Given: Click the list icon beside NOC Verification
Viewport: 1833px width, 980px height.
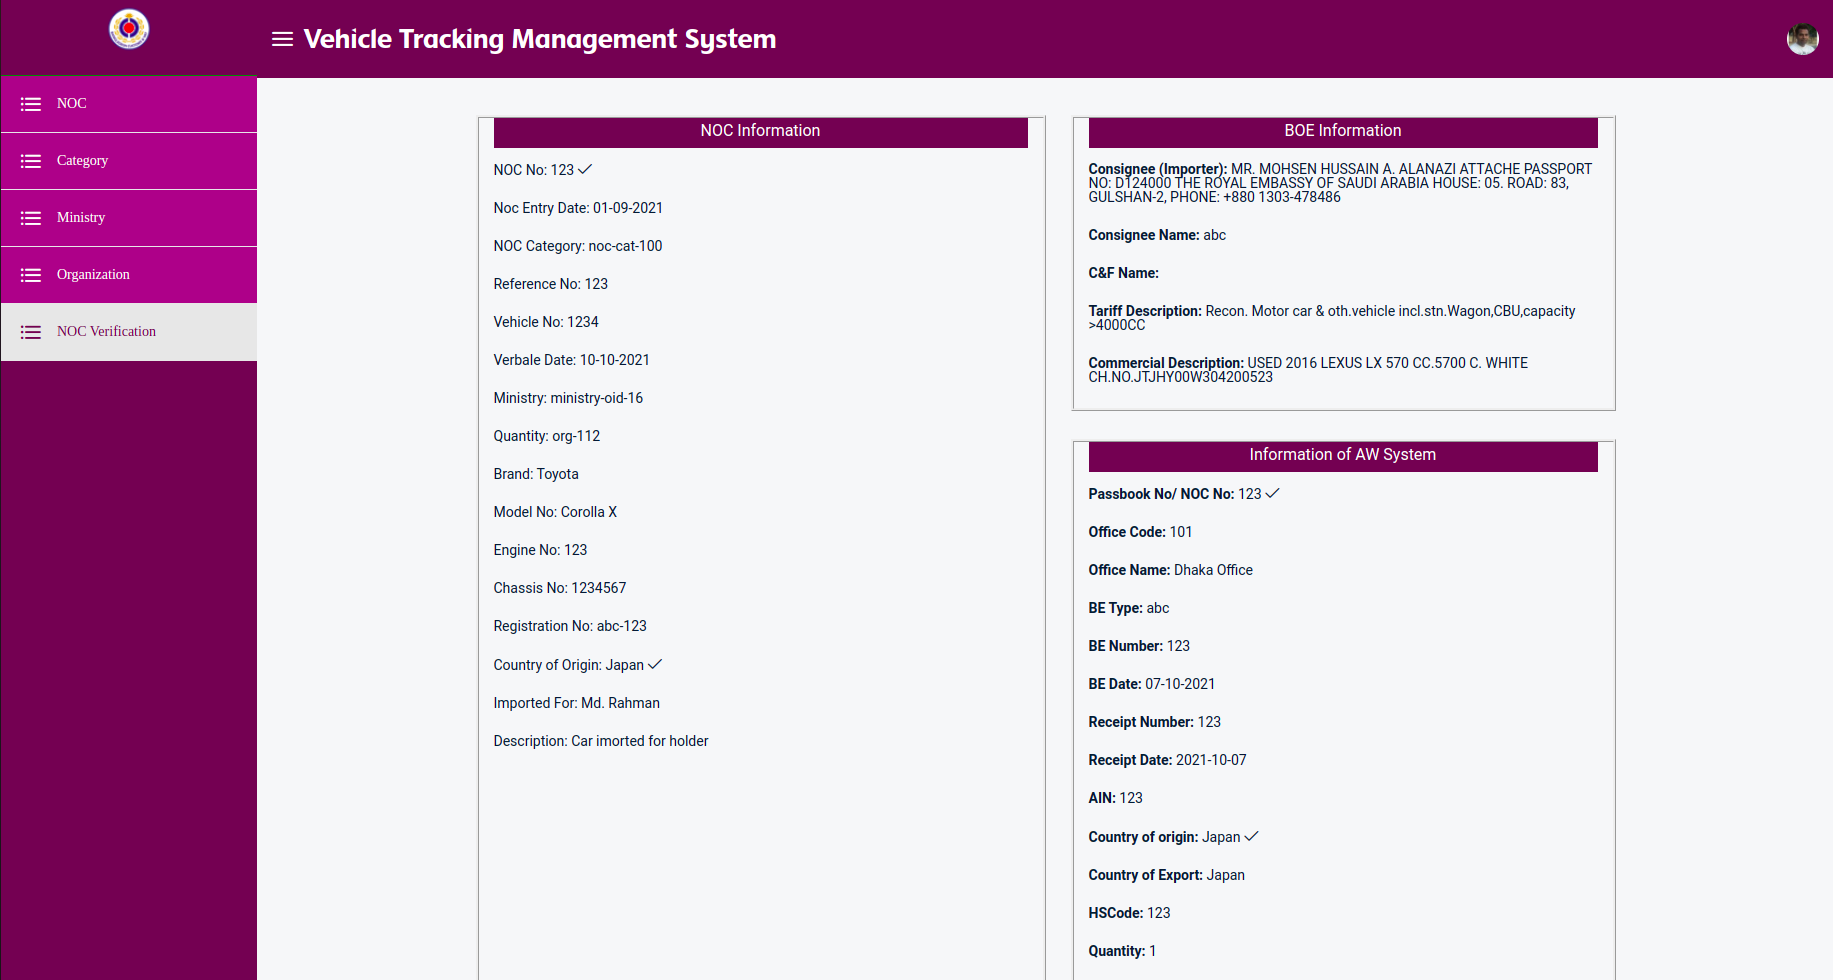Looking at the screenshot, I should pyautogui.click(x=31, y=332).
